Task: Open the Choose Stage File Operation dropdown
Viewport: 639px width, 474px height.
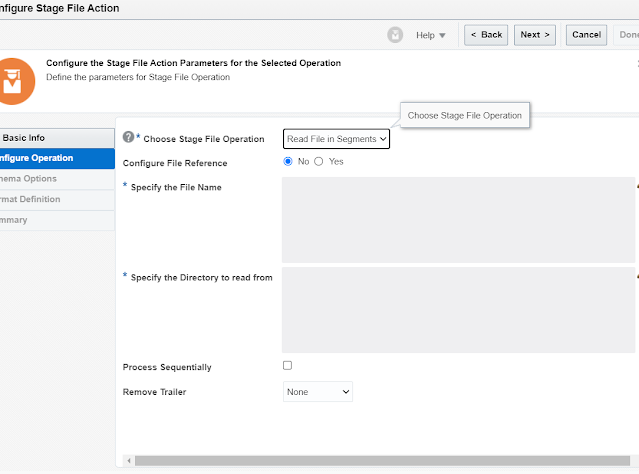Action: coord(336,139)
